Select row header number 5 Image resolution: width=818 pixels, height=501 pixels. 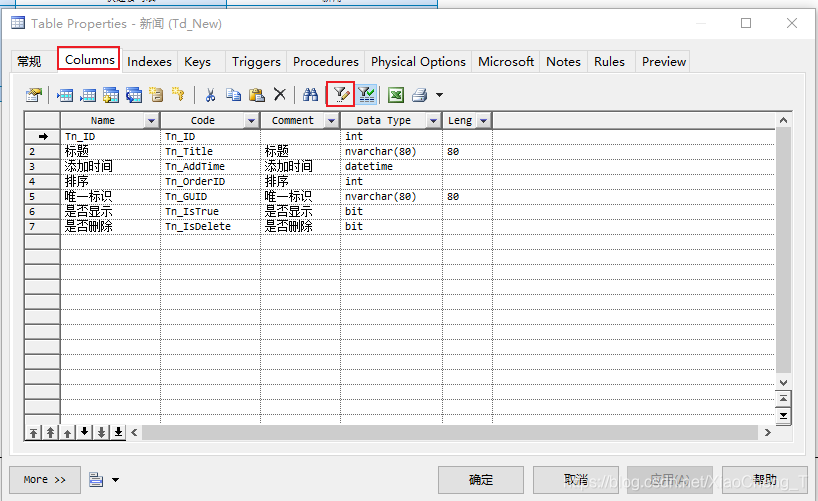click(x=42, y=197)
